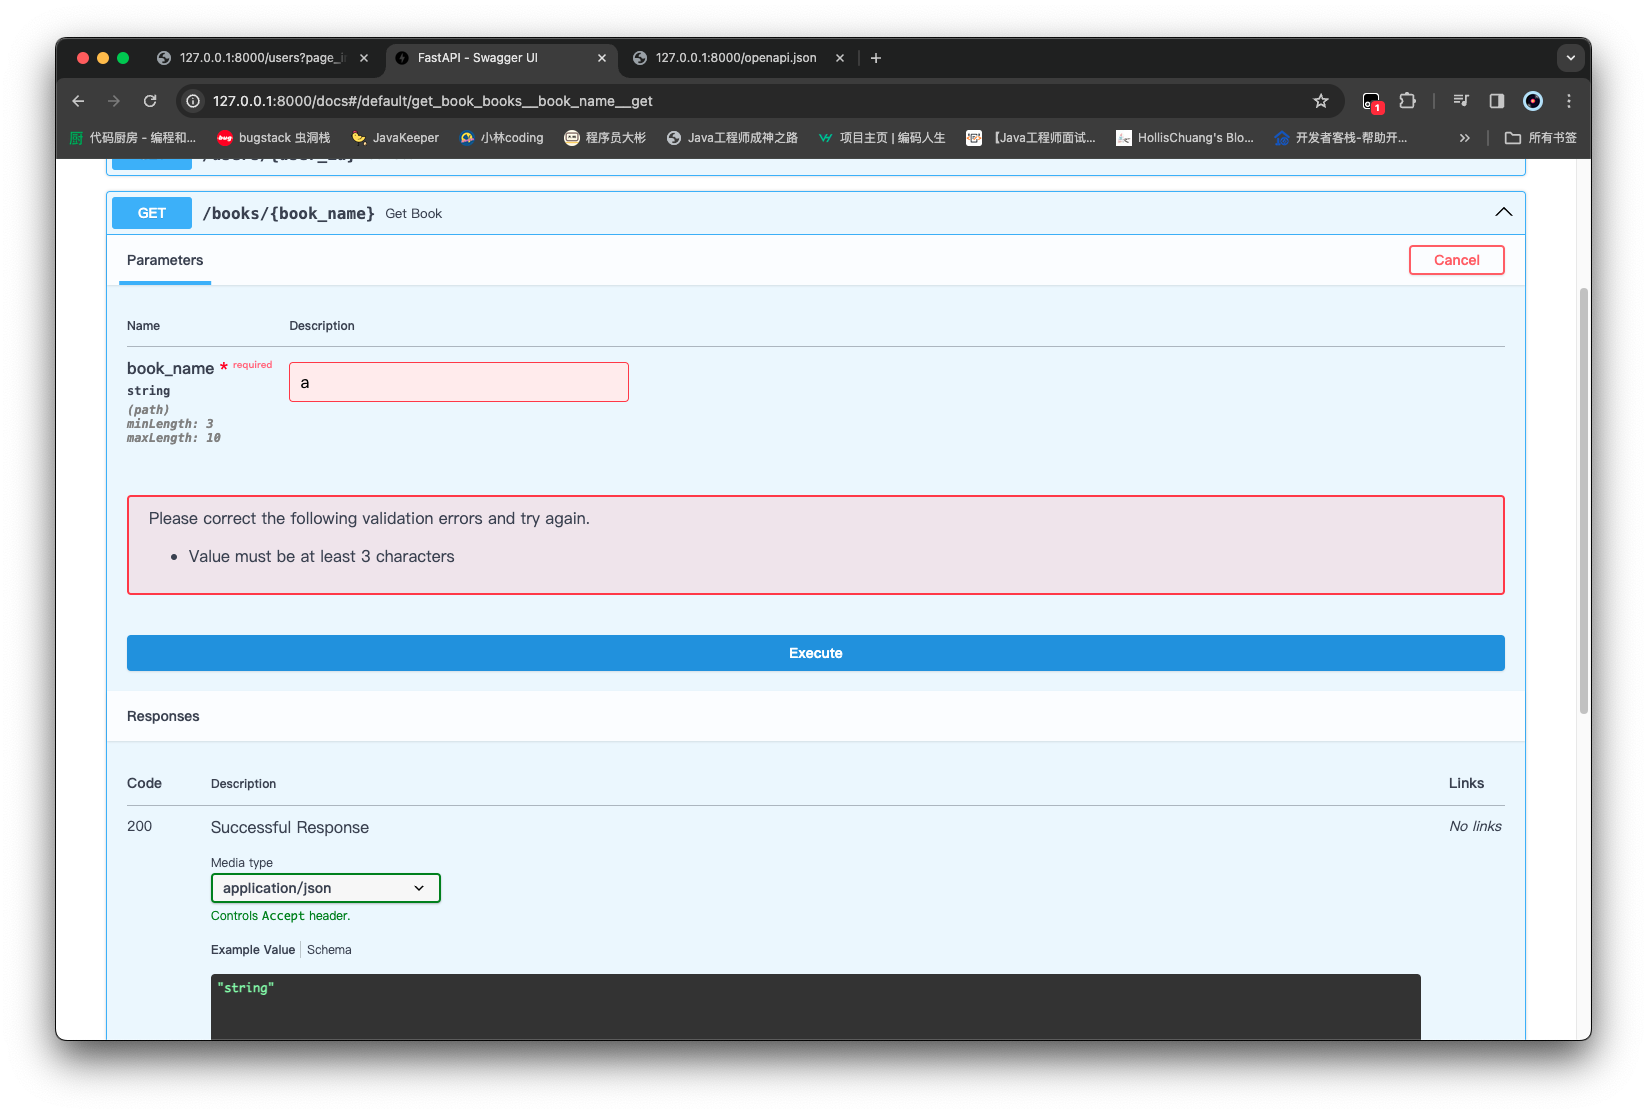The height and width of the screenshot is (1114, 1647).
Task: Open the 项目主页 | 编码人生 bookmark
Action: [x=882, y=138]
